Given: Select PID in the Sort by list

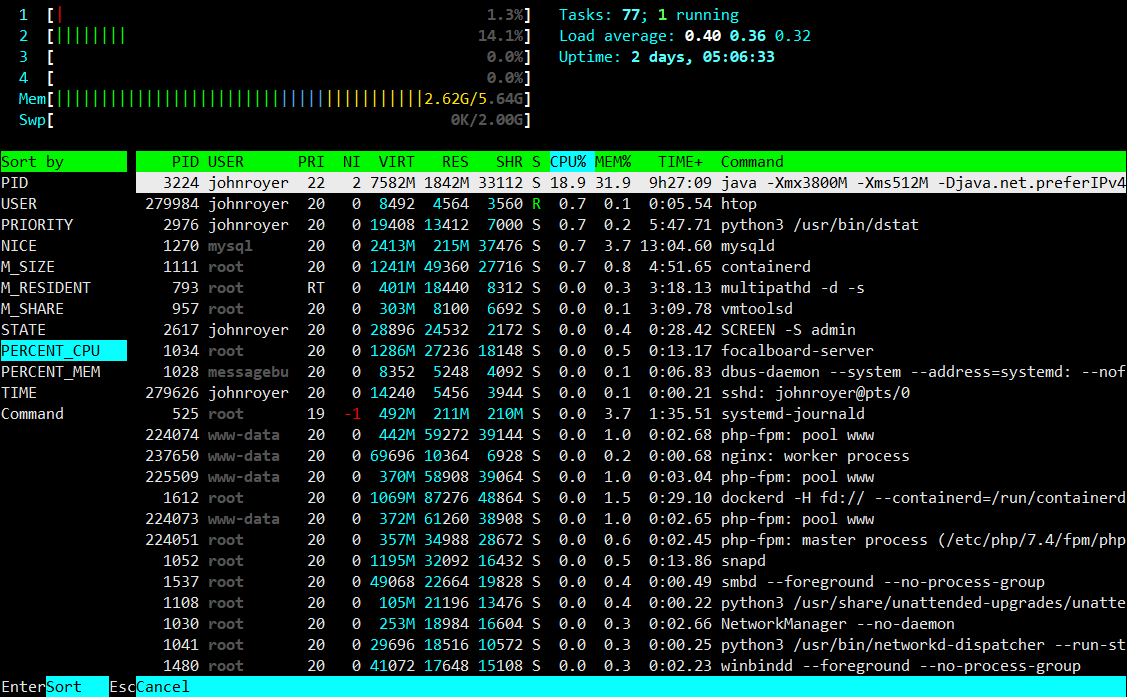Looking at the screenshot, I should click(x=63, y=183).
